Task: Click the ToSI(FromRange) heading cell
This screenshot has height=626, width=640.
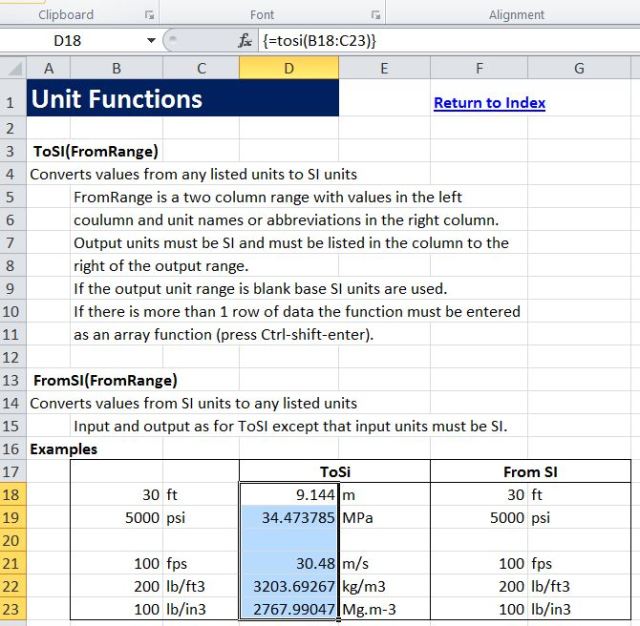Action: tap(95, 152)
